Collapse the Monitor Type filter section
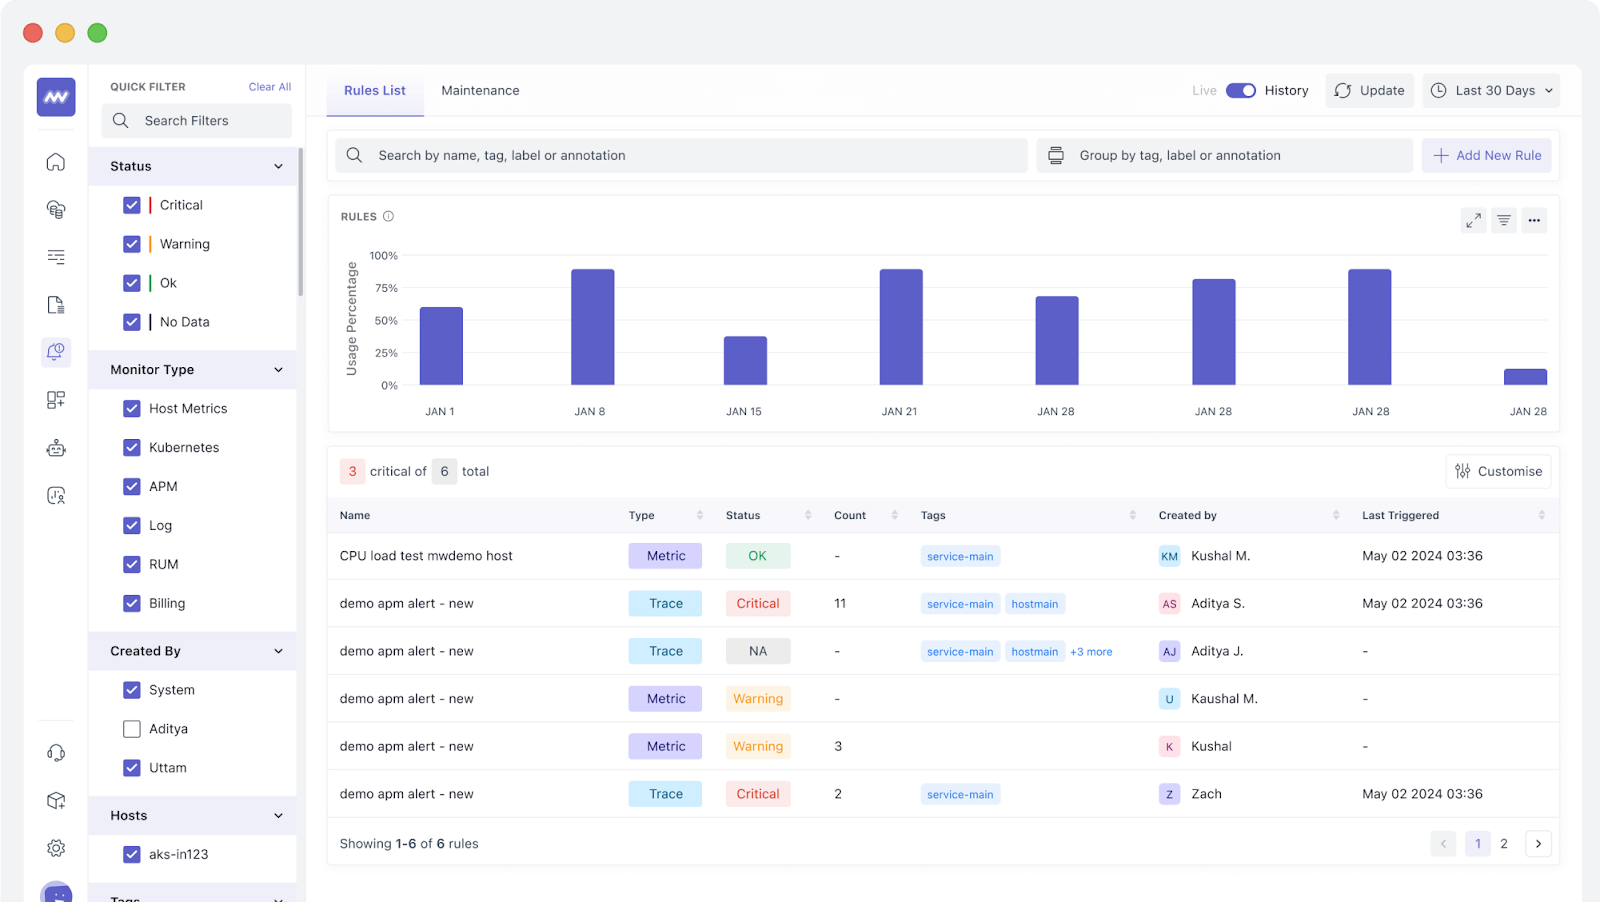Image resolution: width=1600 pixels, height=902 pixels. (278, 369)
